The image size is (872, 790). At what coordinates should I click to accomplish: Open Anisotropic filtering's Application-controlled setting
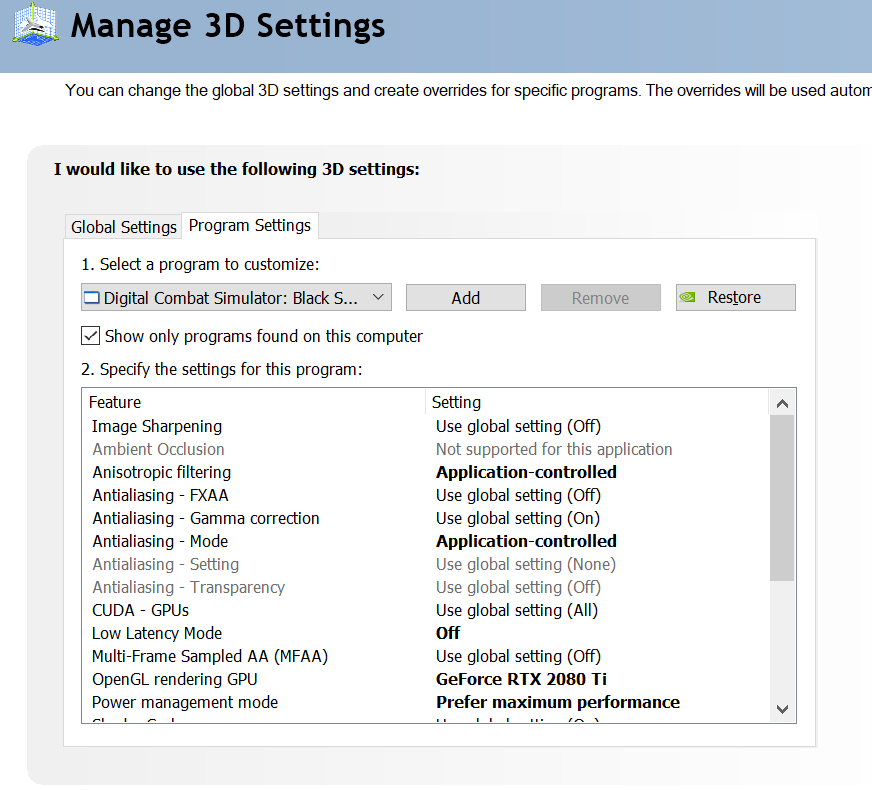click(x=526, y=472)
